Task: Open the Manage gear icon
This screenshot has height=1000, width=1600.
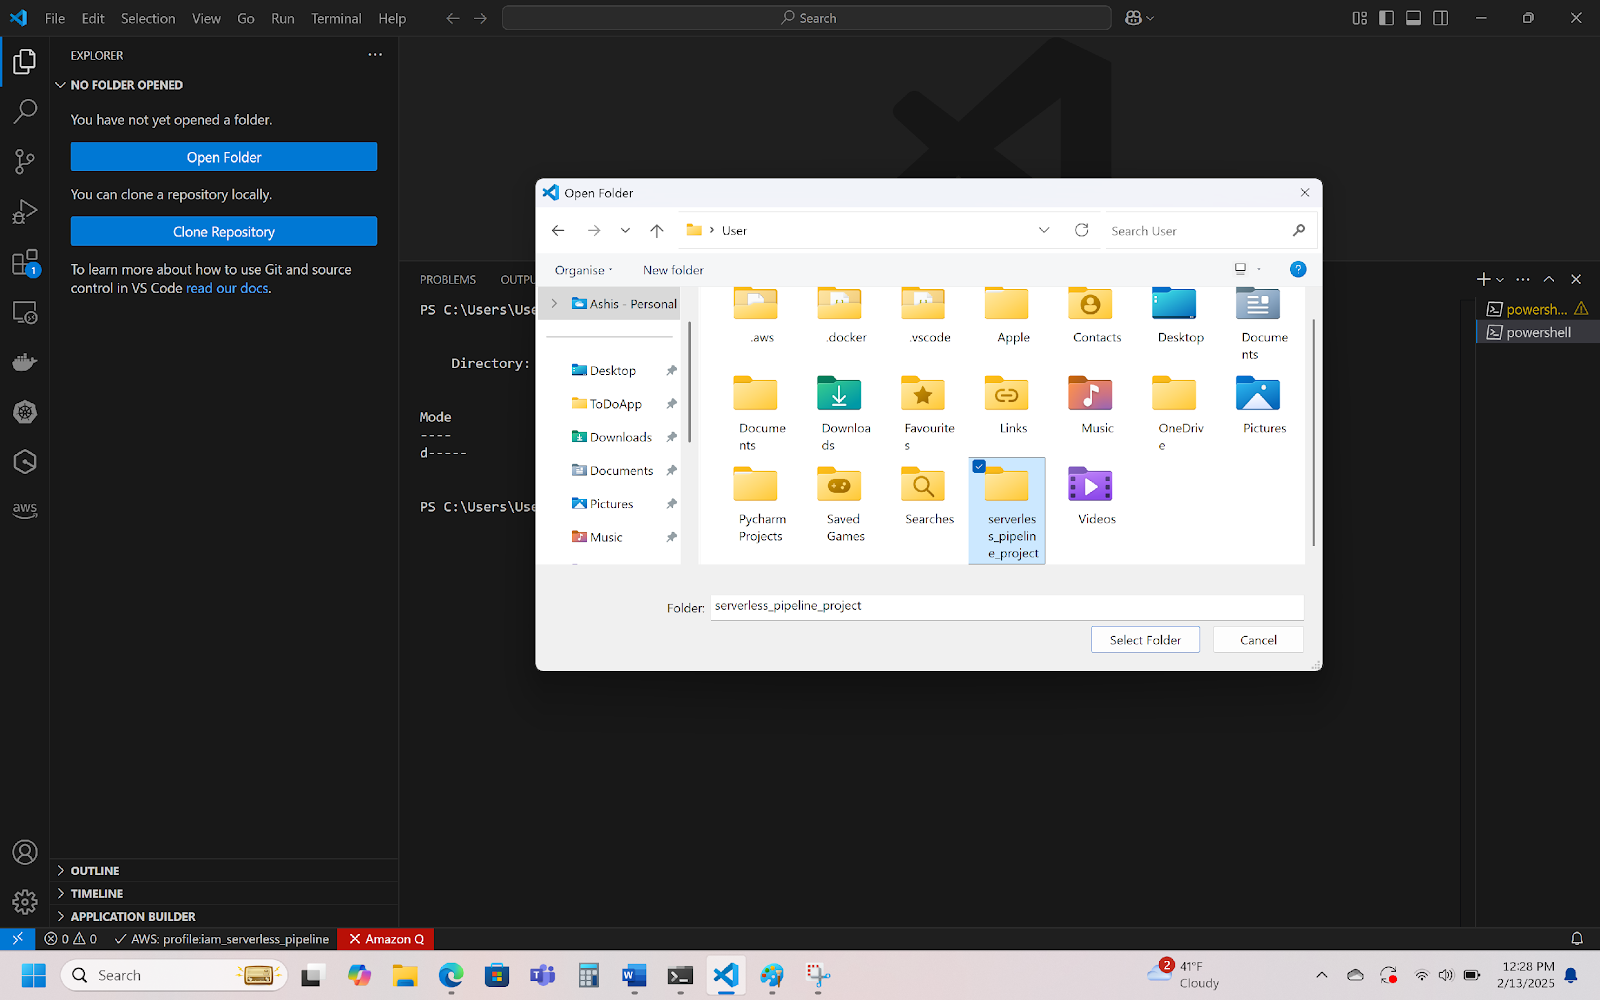Action: click(25, 902)
